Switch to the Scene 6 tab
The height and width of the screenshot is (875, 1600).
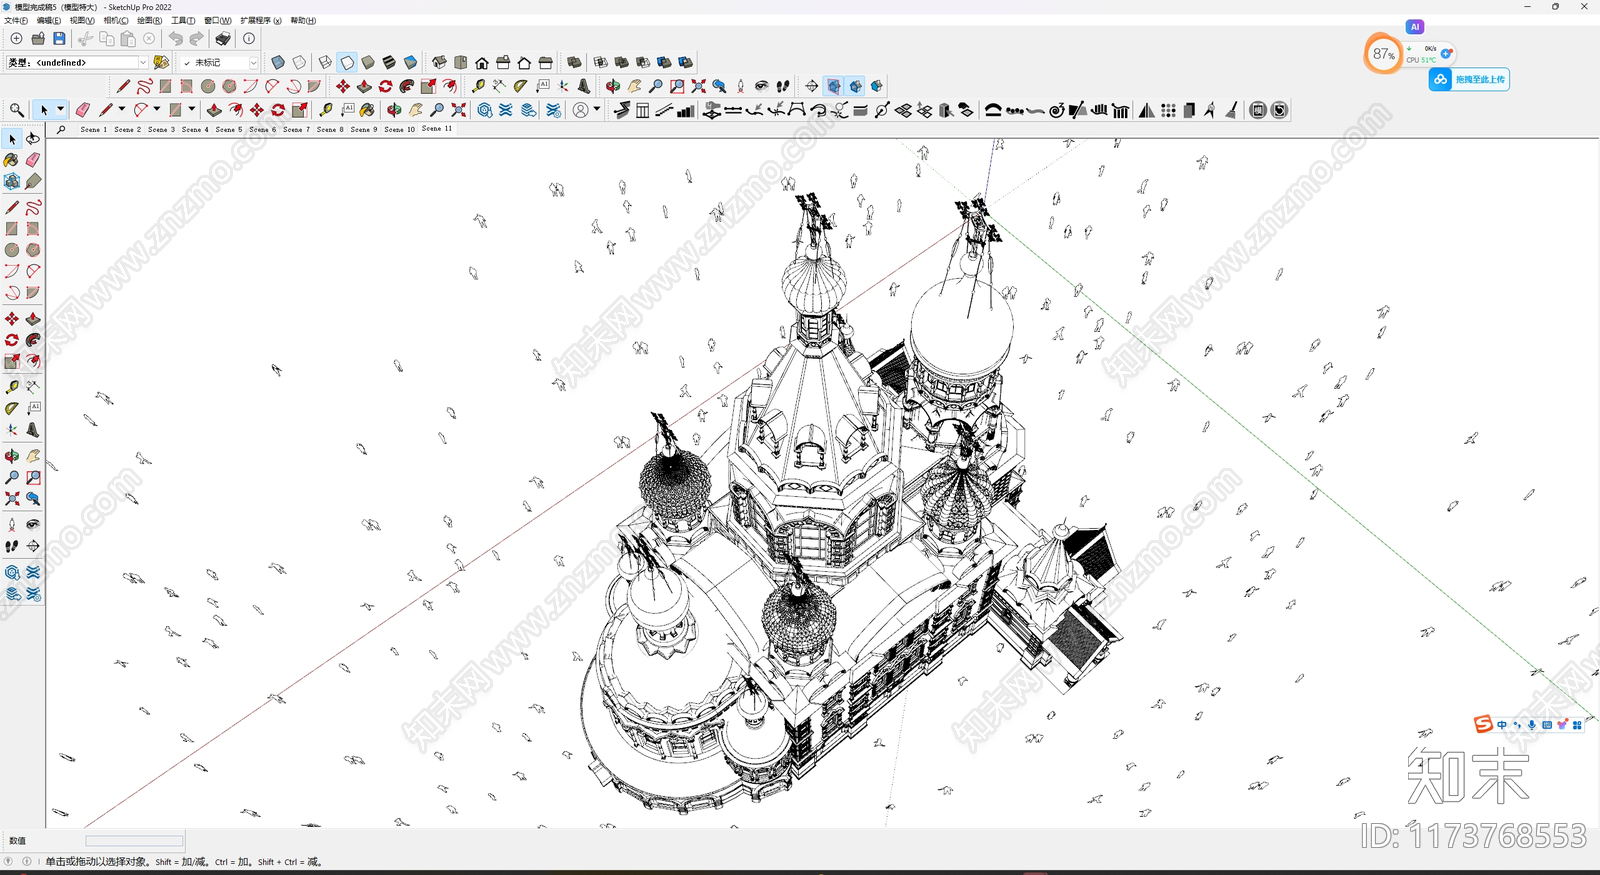pos(262,129)
